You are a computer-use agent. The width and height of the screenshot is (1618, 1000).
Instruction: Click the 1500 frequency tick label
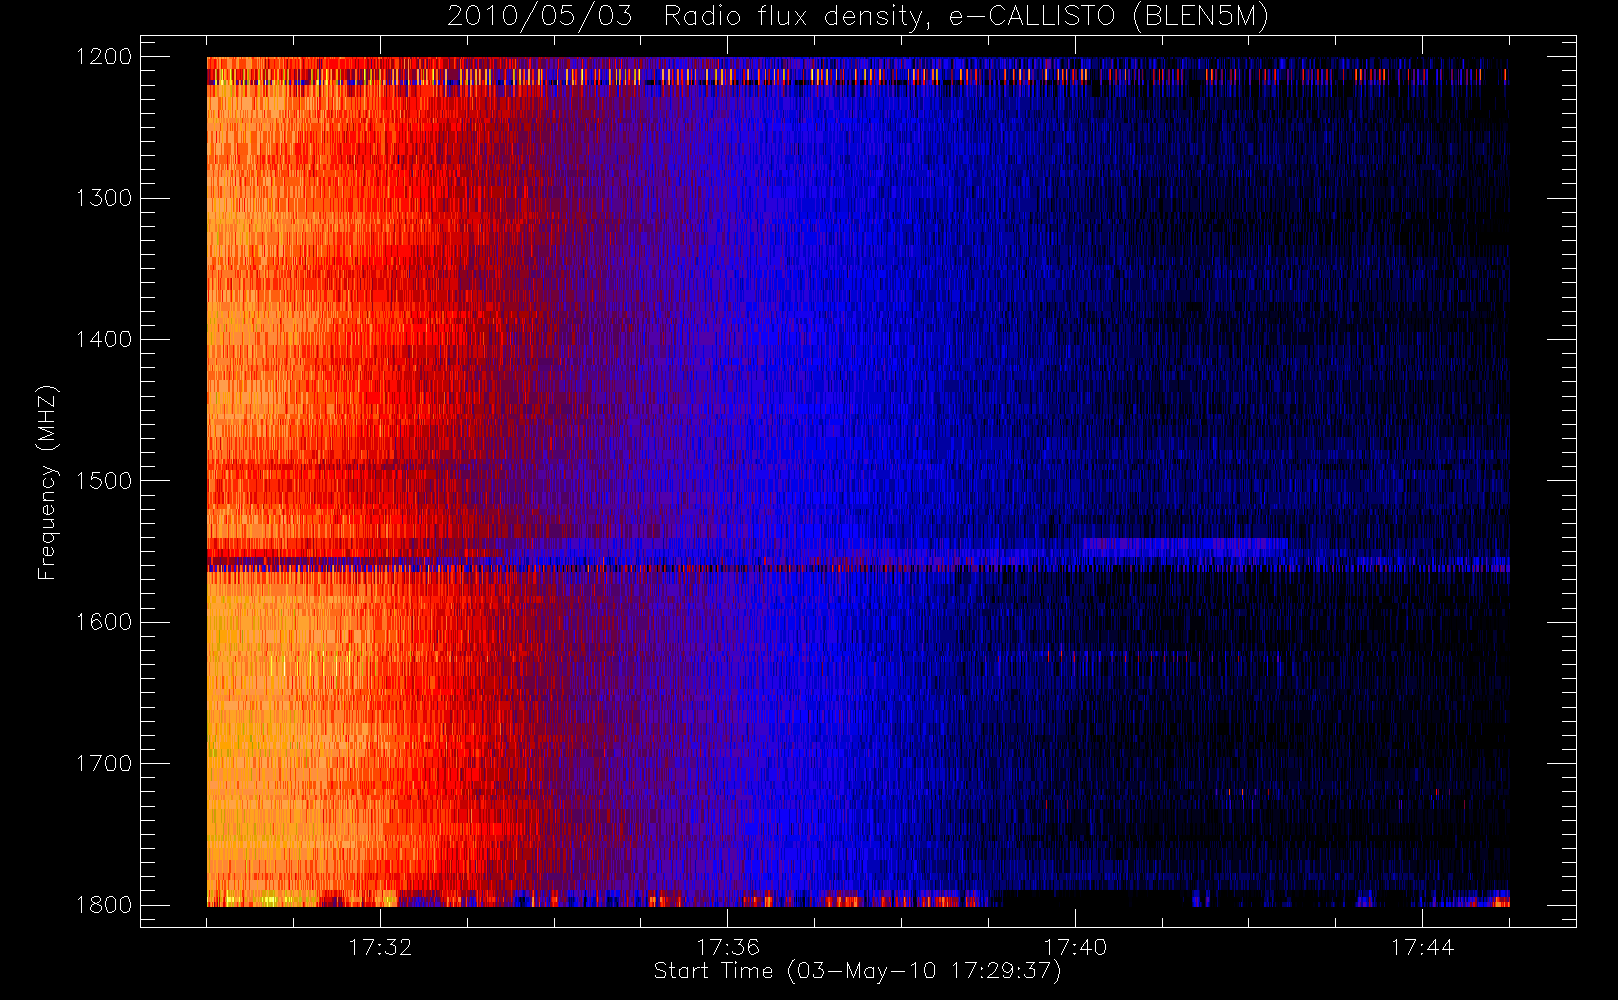(104, 481)
